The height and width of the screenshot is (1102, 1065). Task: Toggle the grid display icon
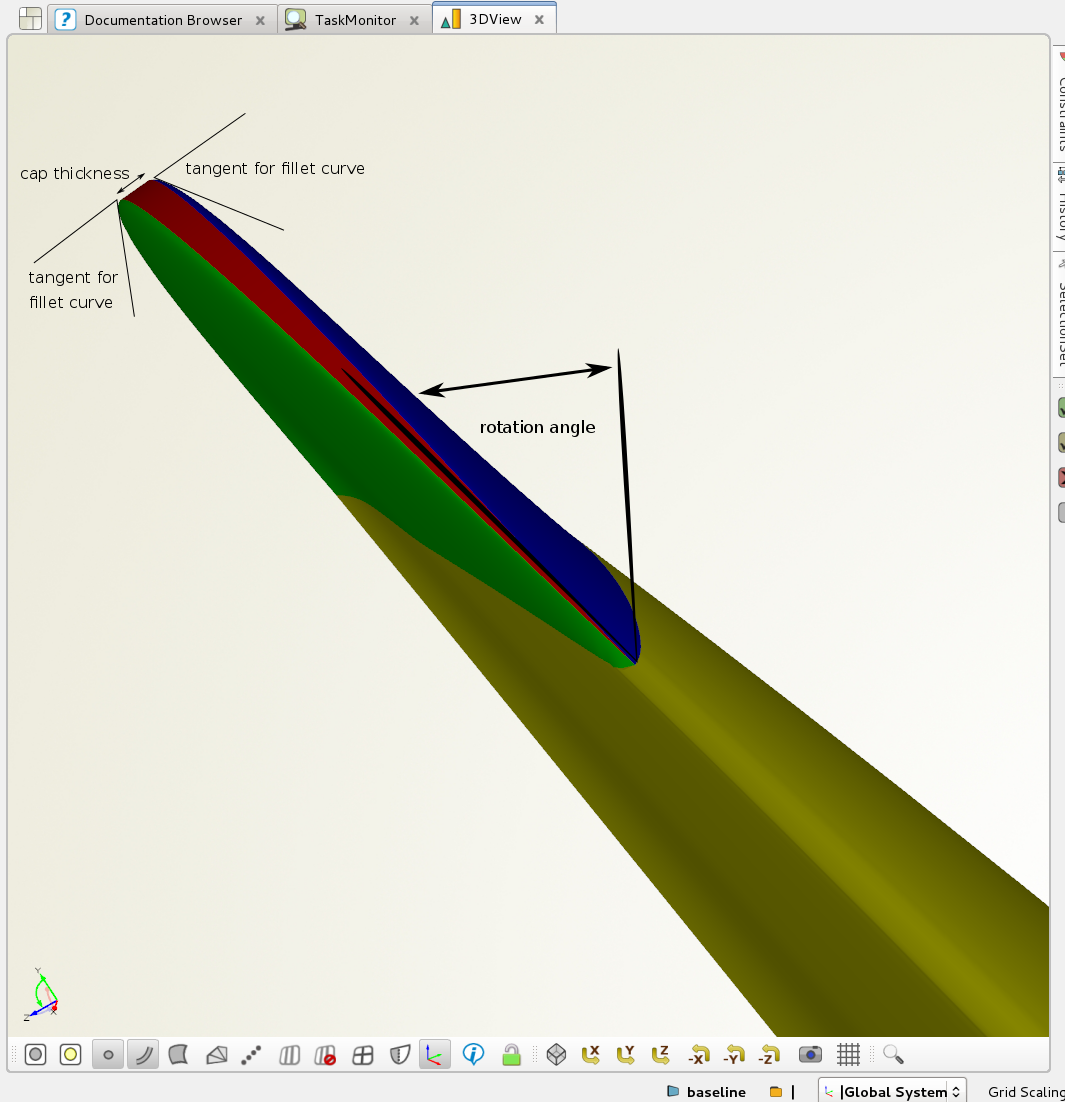[848, 1054]
